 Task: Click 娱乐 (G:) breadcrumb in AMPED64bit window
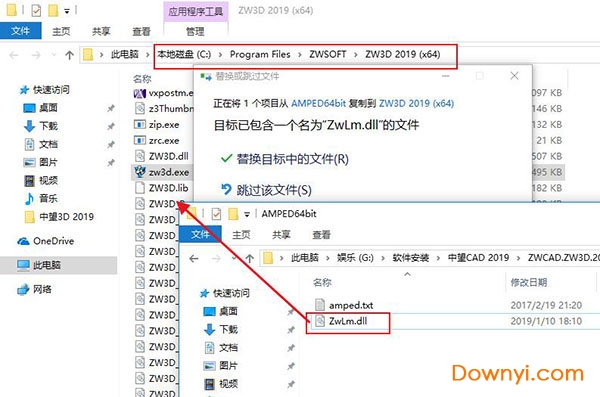click(355, 258)
